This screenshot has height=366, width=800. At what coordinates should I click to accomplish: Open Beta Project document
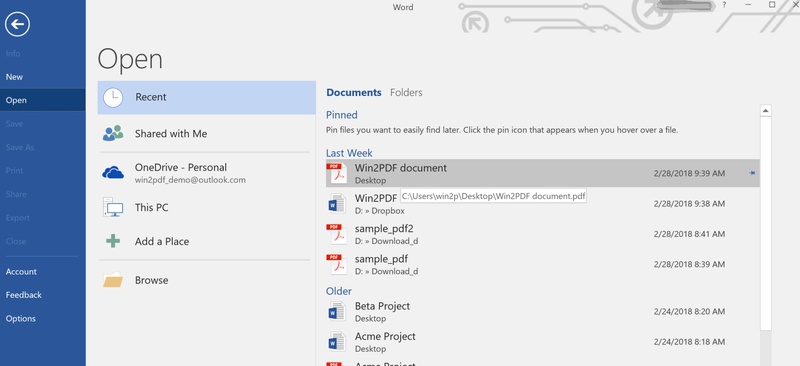pyautogui.click(x=382, y=306)
